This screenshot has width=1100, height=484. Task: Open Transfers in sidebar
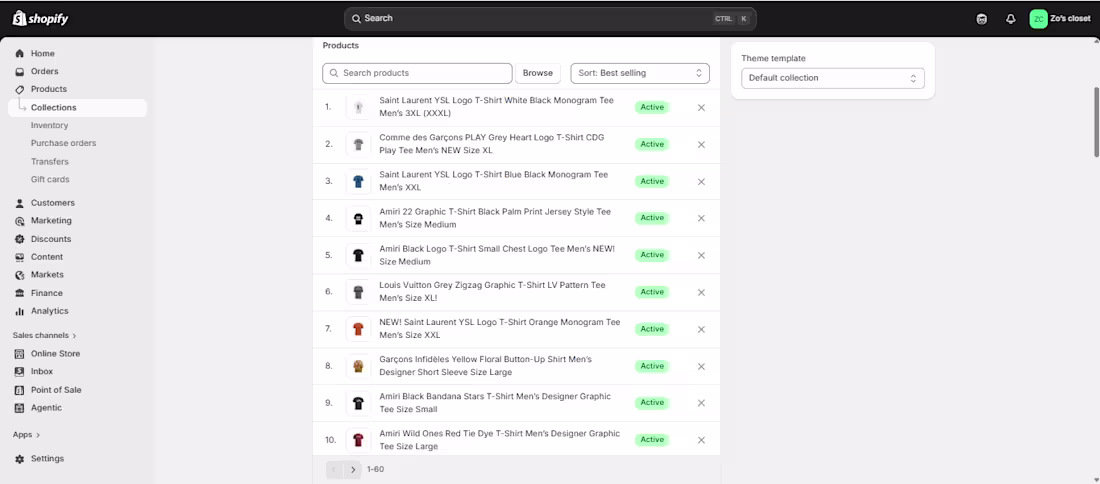tap(50, 161)
